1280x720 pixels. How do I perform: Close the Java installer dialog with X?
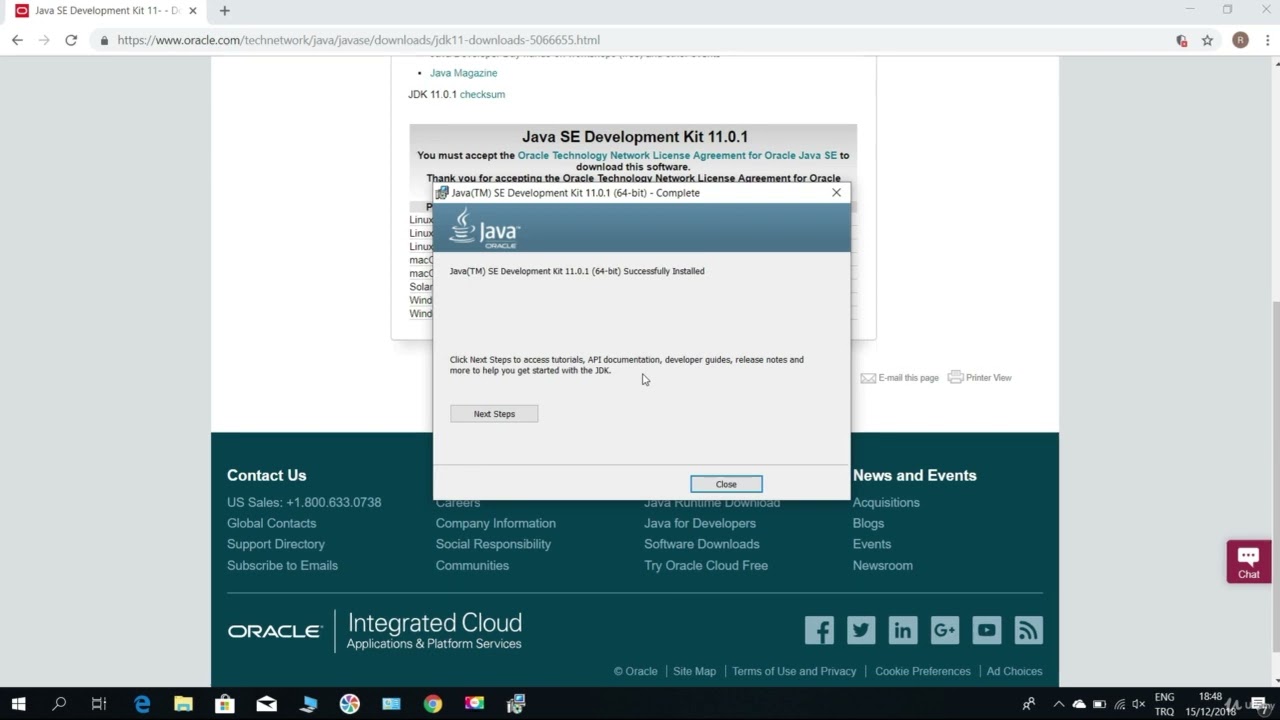point(837,192)
